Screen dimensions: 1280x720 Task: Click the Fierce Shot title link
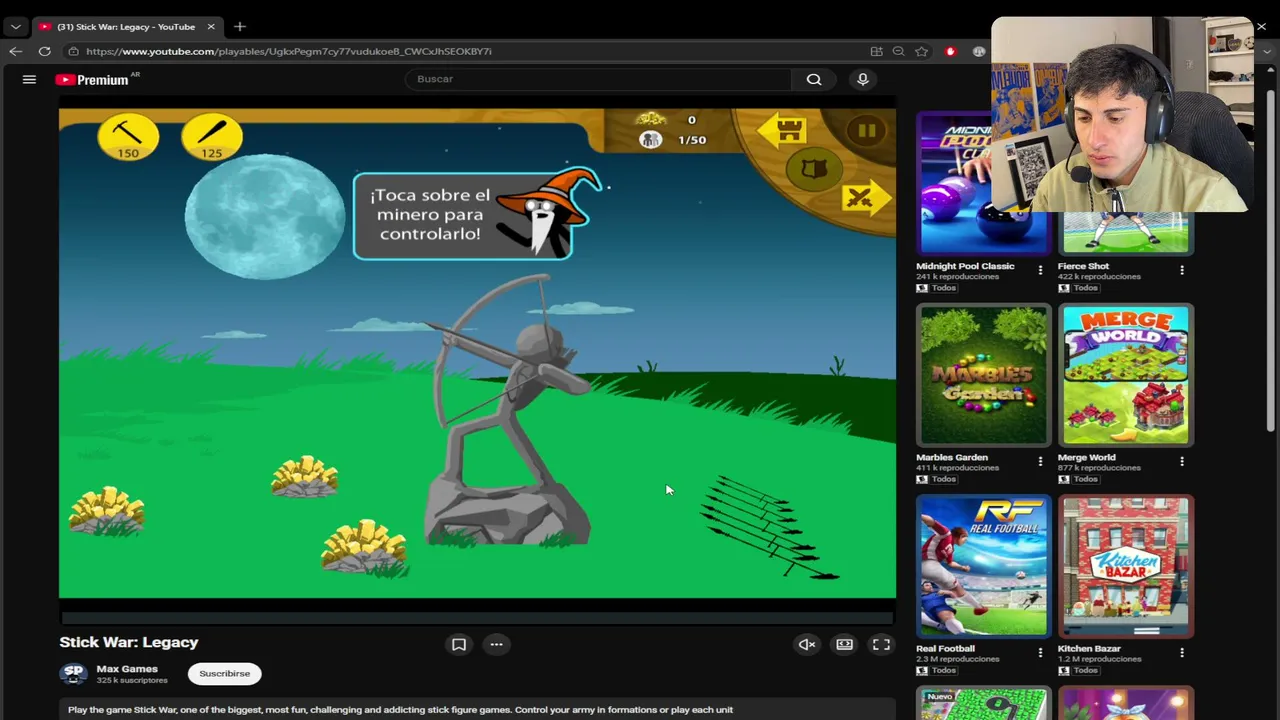(x=1083, y=266)
